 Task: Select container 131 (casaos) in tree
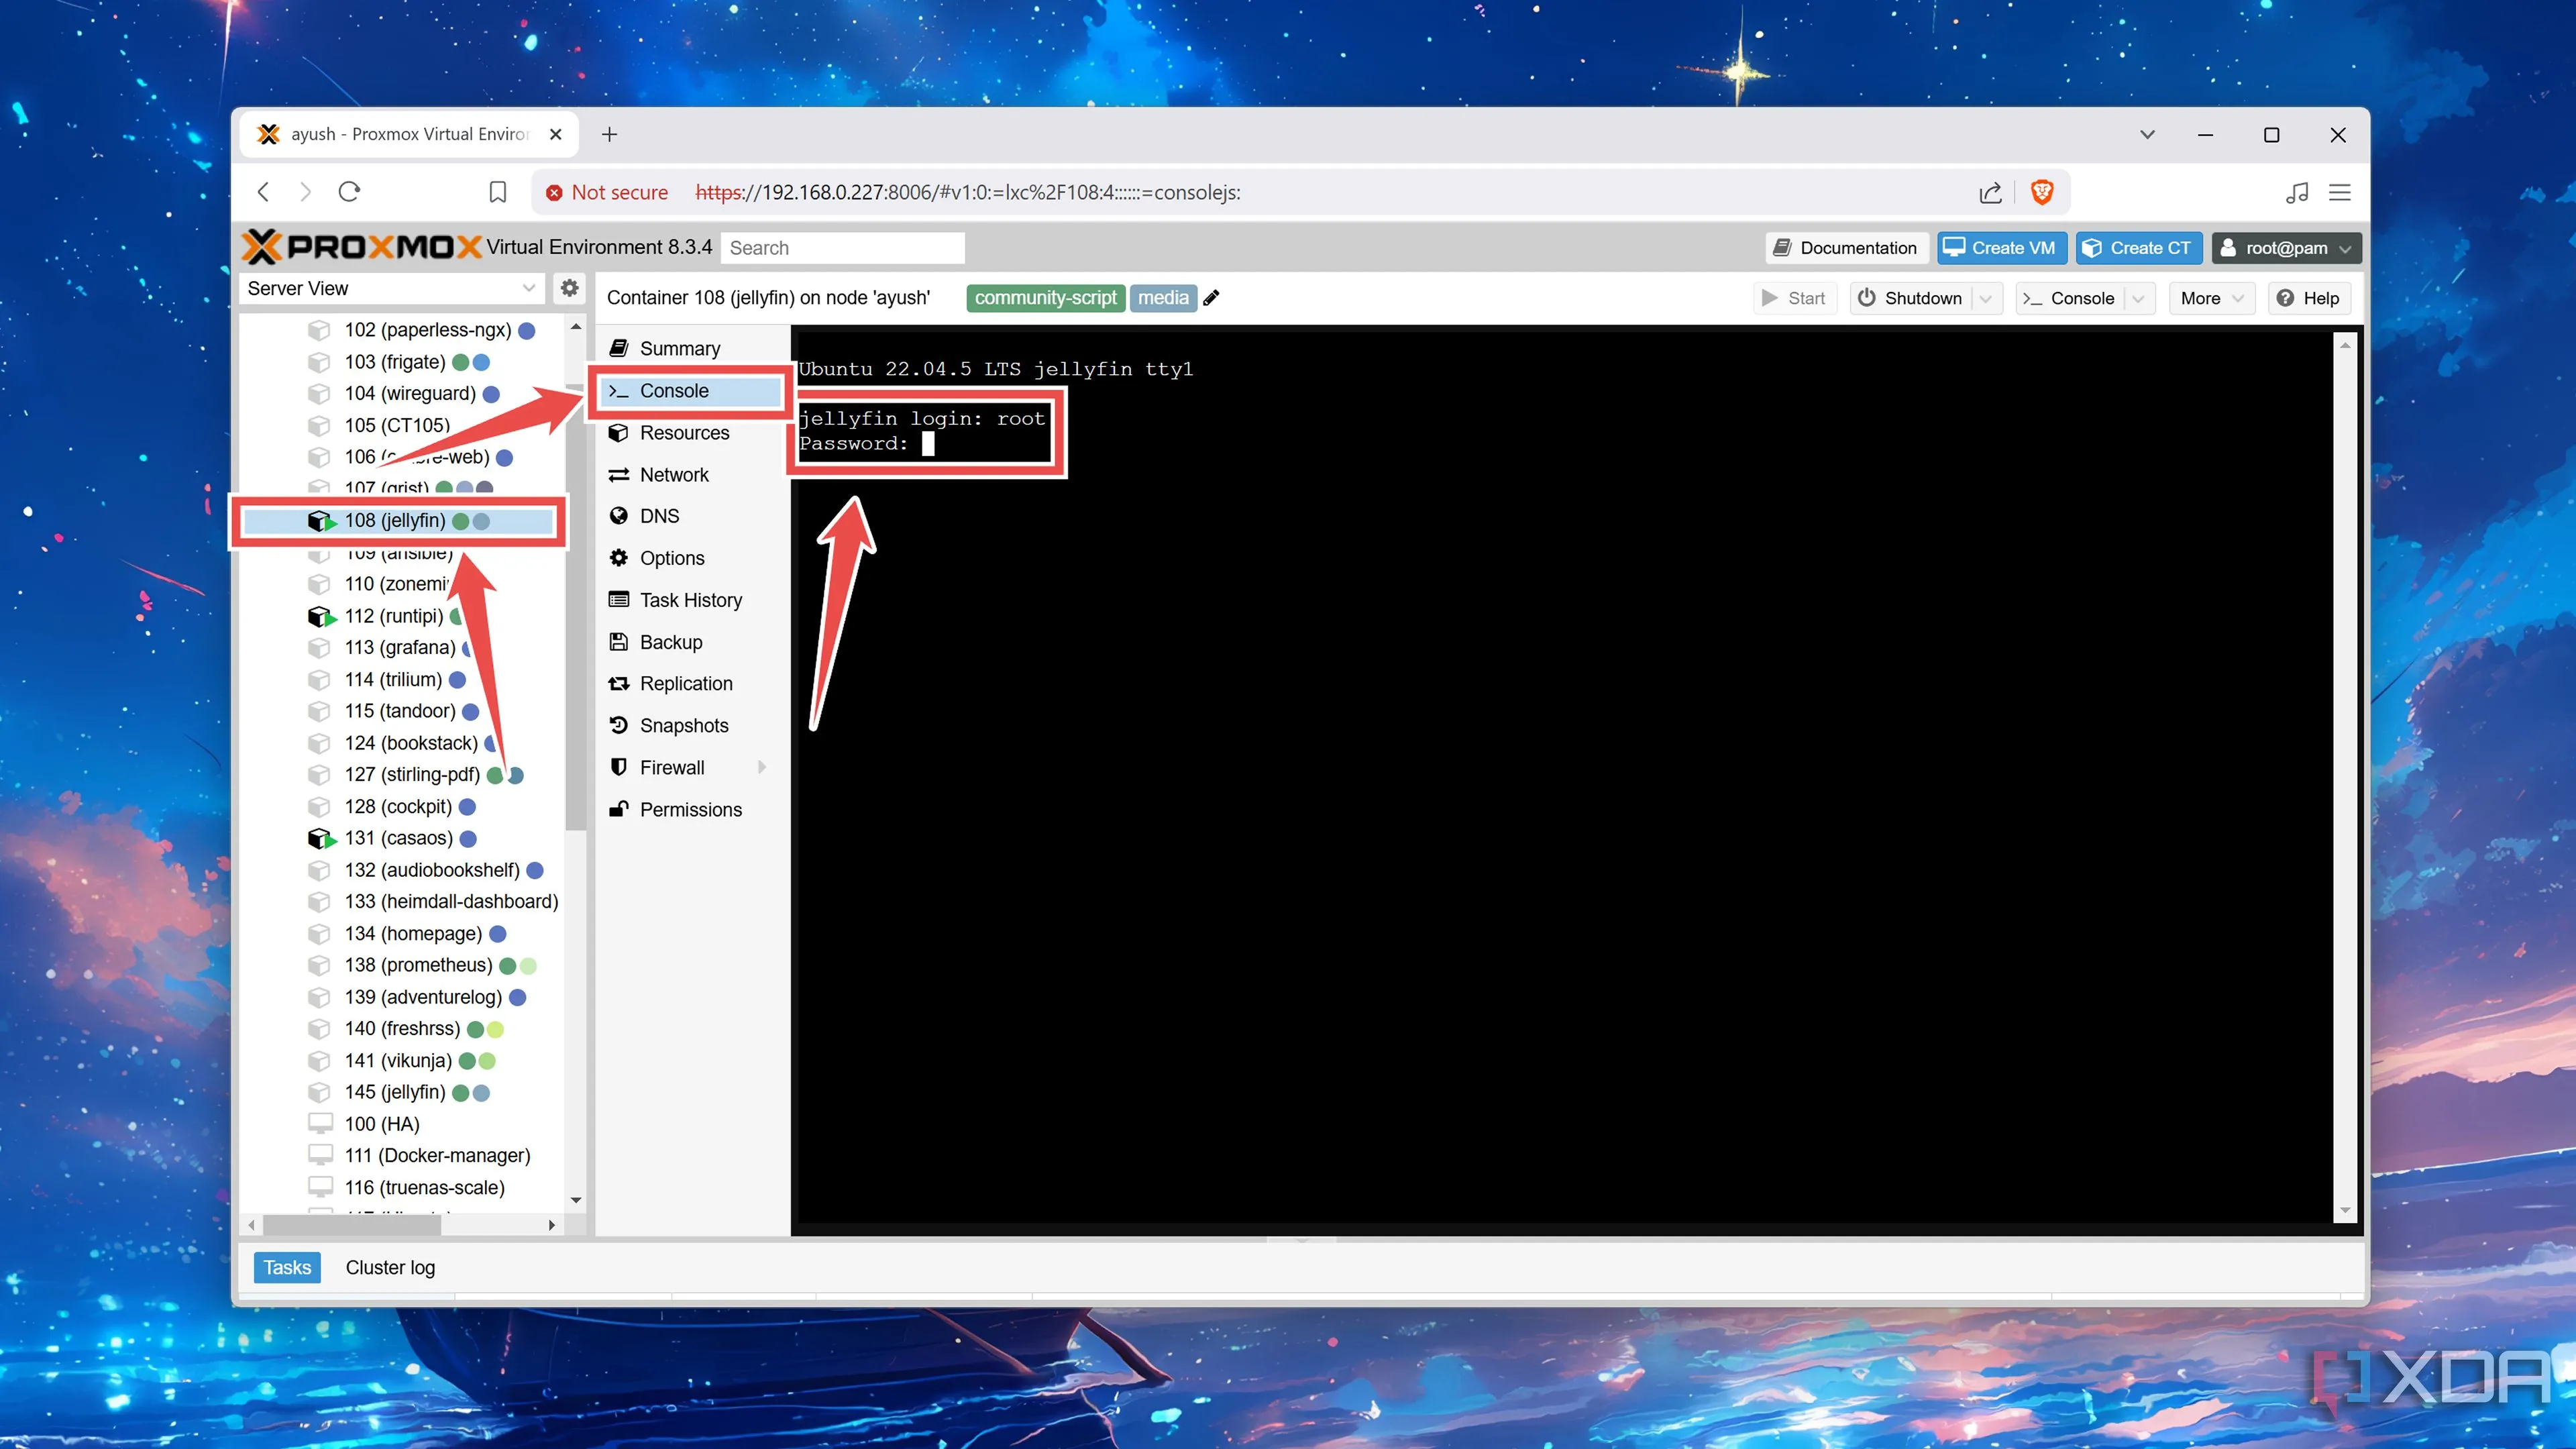coord(398,838)
